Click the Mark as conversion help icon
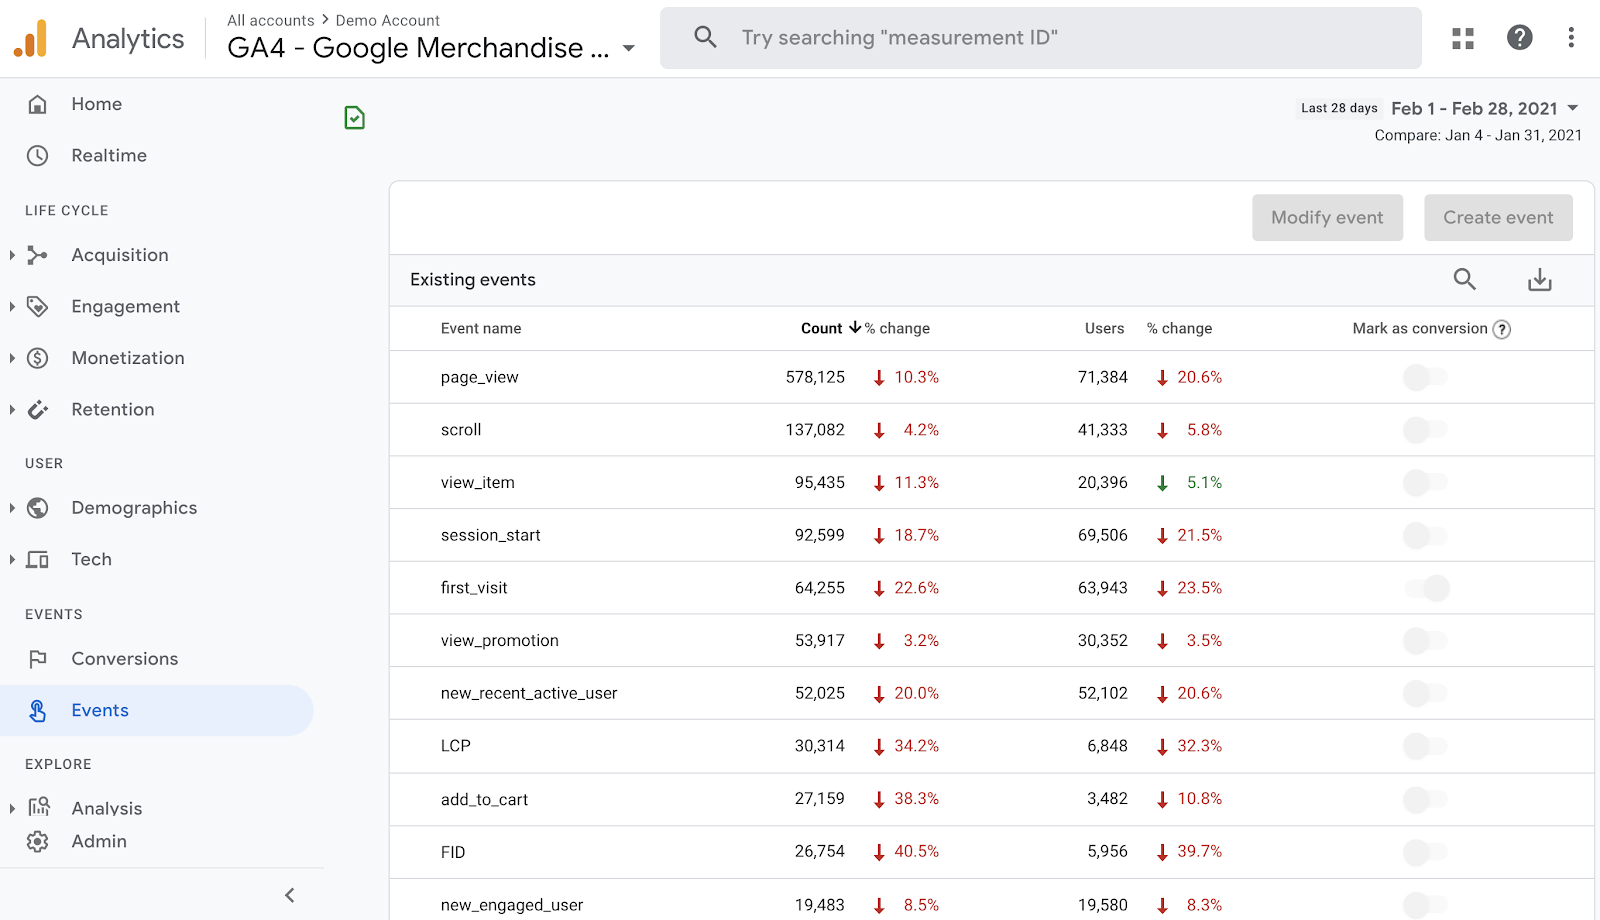Screen dimensions: 1600x920 pyautogui.click(x=1502, y=329)
